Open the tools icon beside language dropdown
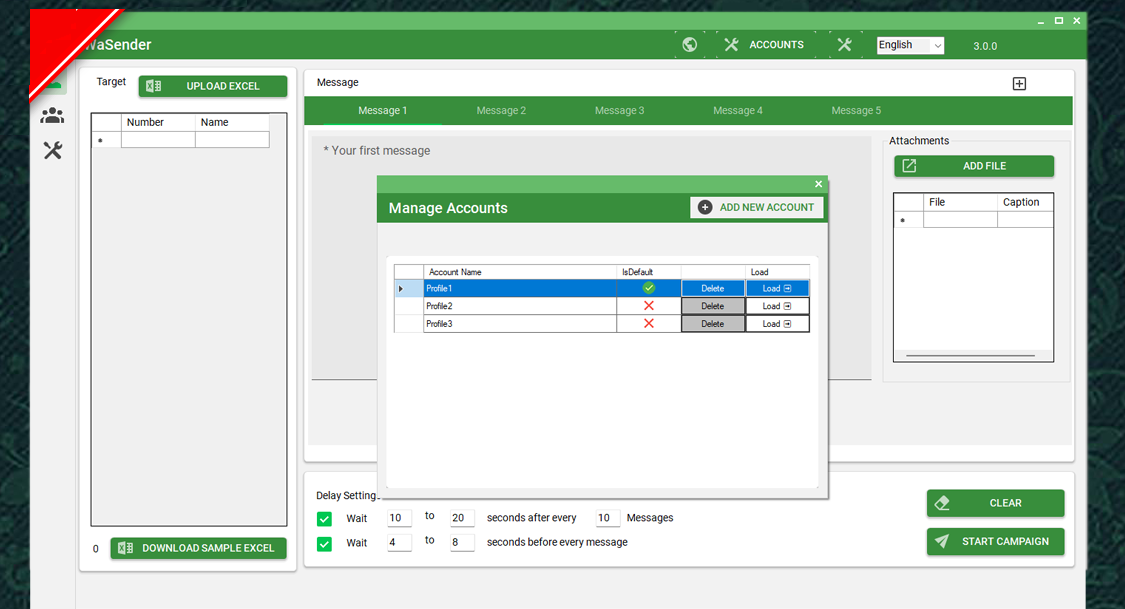The image size is (1125, 609). [844, 44]
